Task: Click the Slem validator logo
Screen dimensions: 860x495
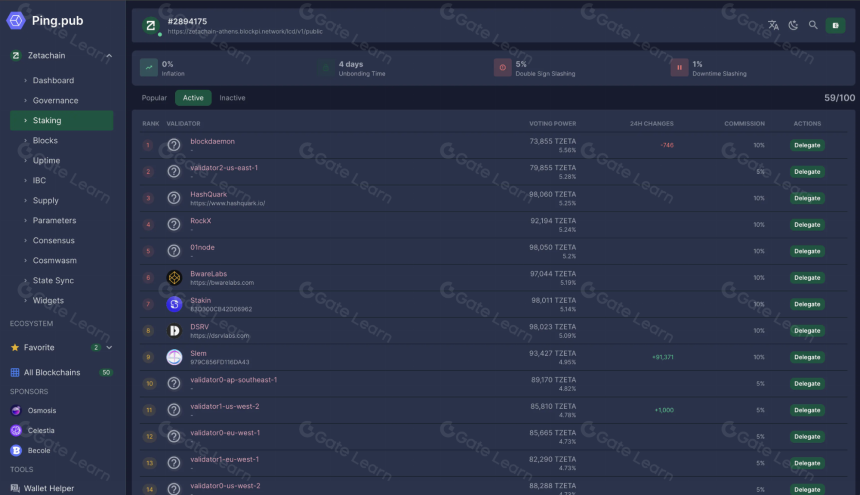Action: (x=174, y=357)
